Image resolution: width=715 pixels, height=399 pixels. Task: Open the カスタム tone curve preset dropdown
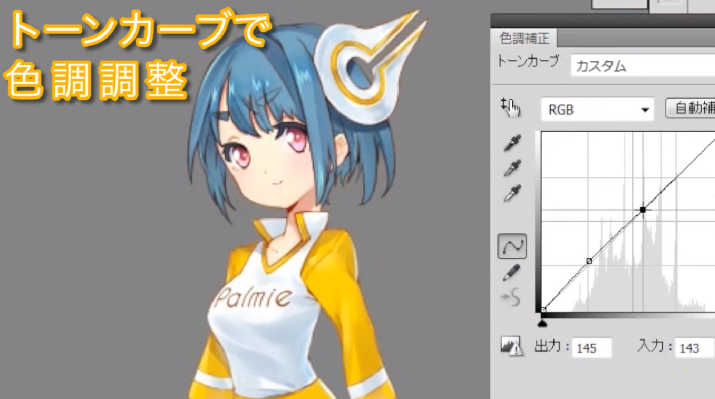[642, 66]
